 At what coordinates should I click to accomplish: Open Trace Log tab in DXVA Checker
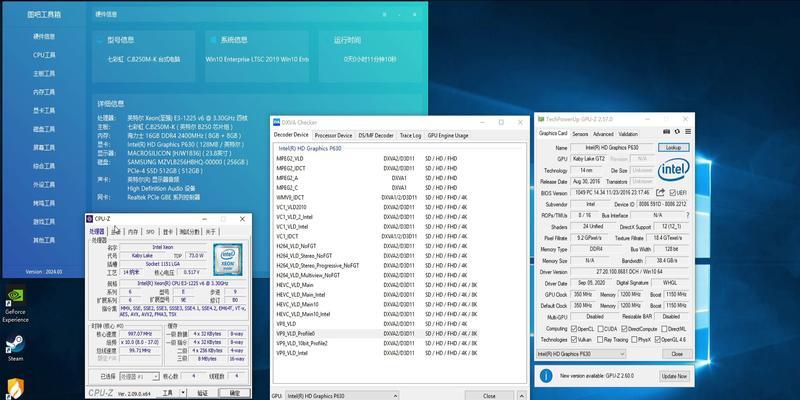[x=410, y=136]
